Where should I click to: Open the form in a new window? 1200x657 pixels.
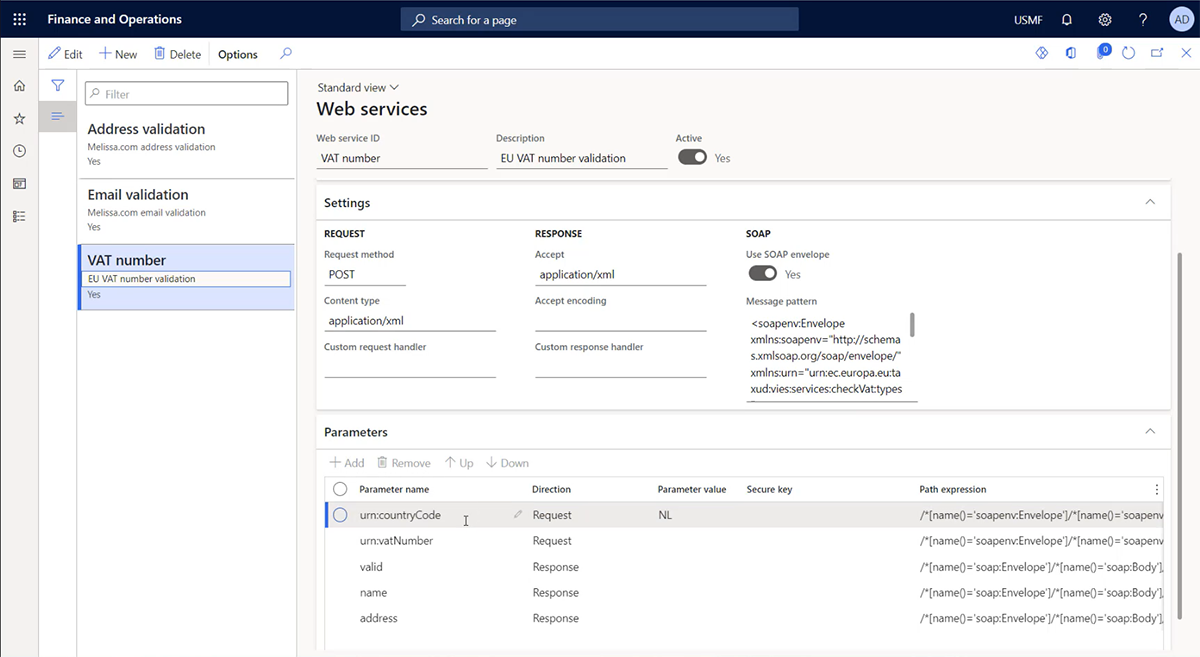point(1157,54)
